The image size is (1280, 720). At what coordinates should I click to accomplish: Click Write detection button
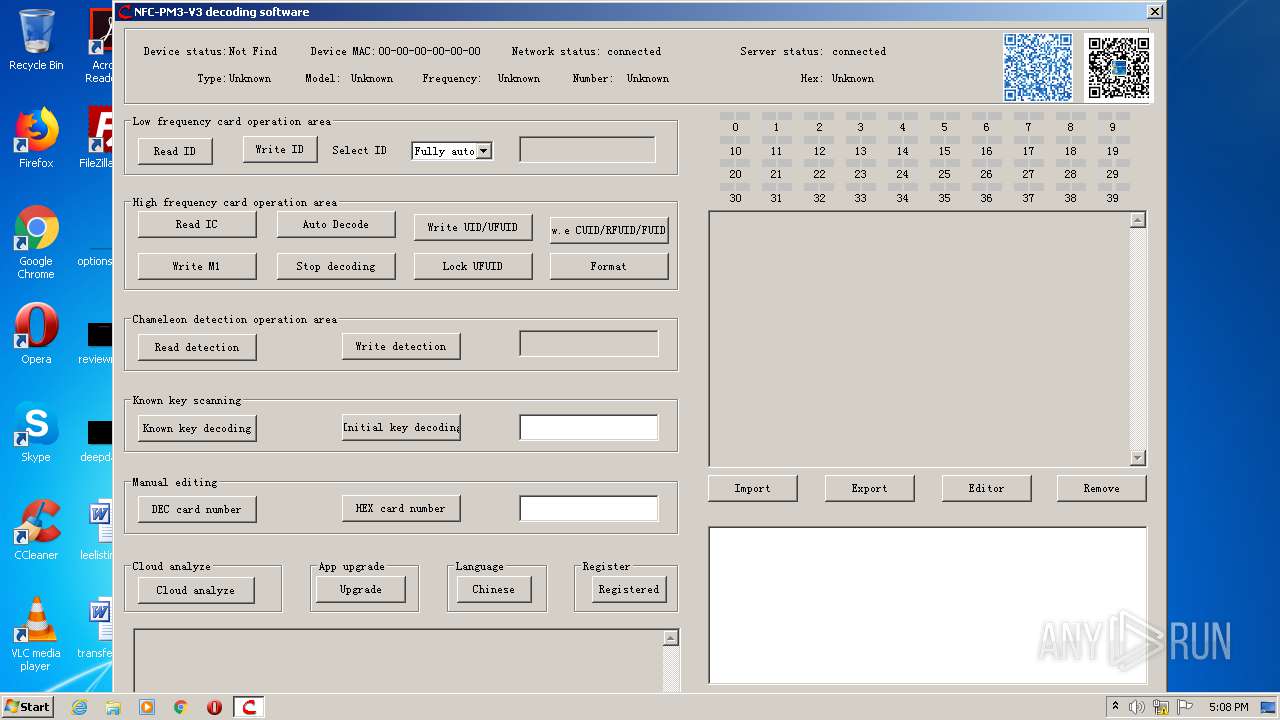(401, 346)
